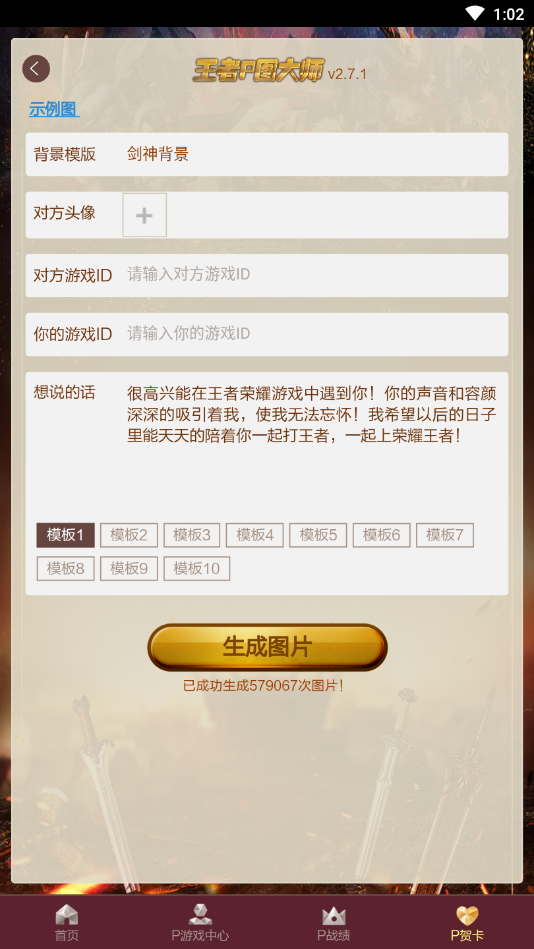Open the P游戏中心 icon
Image resolution: width=534 pixels, height=949 pixels.
coord(200,915)
